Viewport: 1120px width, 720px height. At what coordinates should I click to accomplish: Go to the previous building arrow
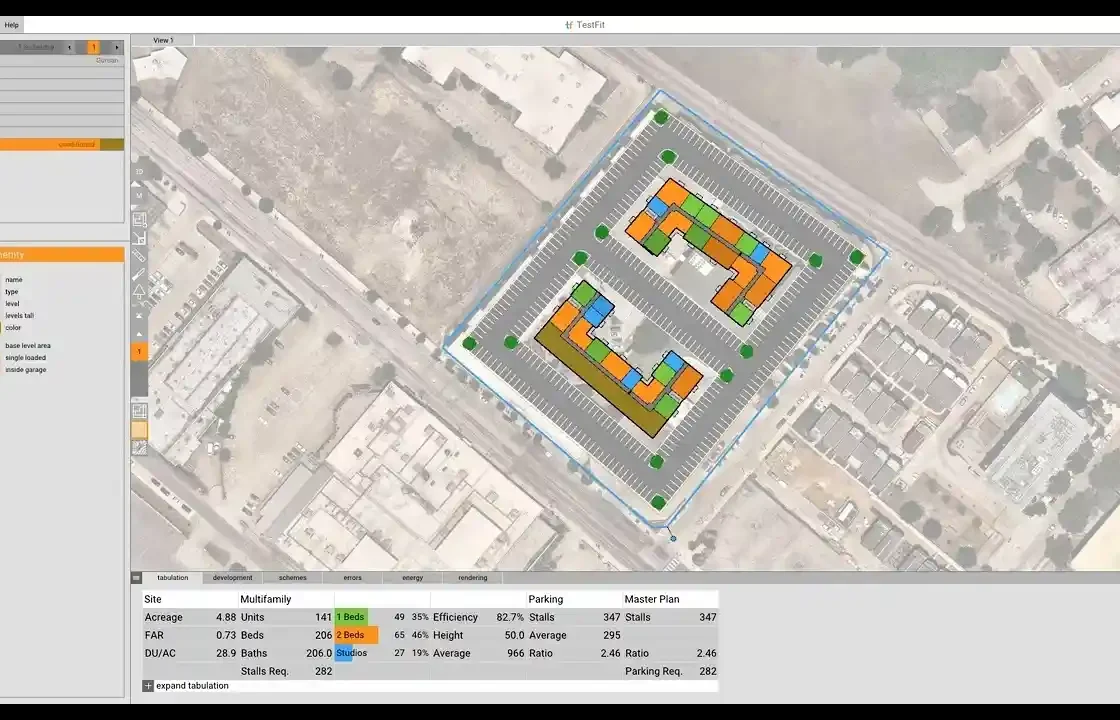(x=69, y=47)
